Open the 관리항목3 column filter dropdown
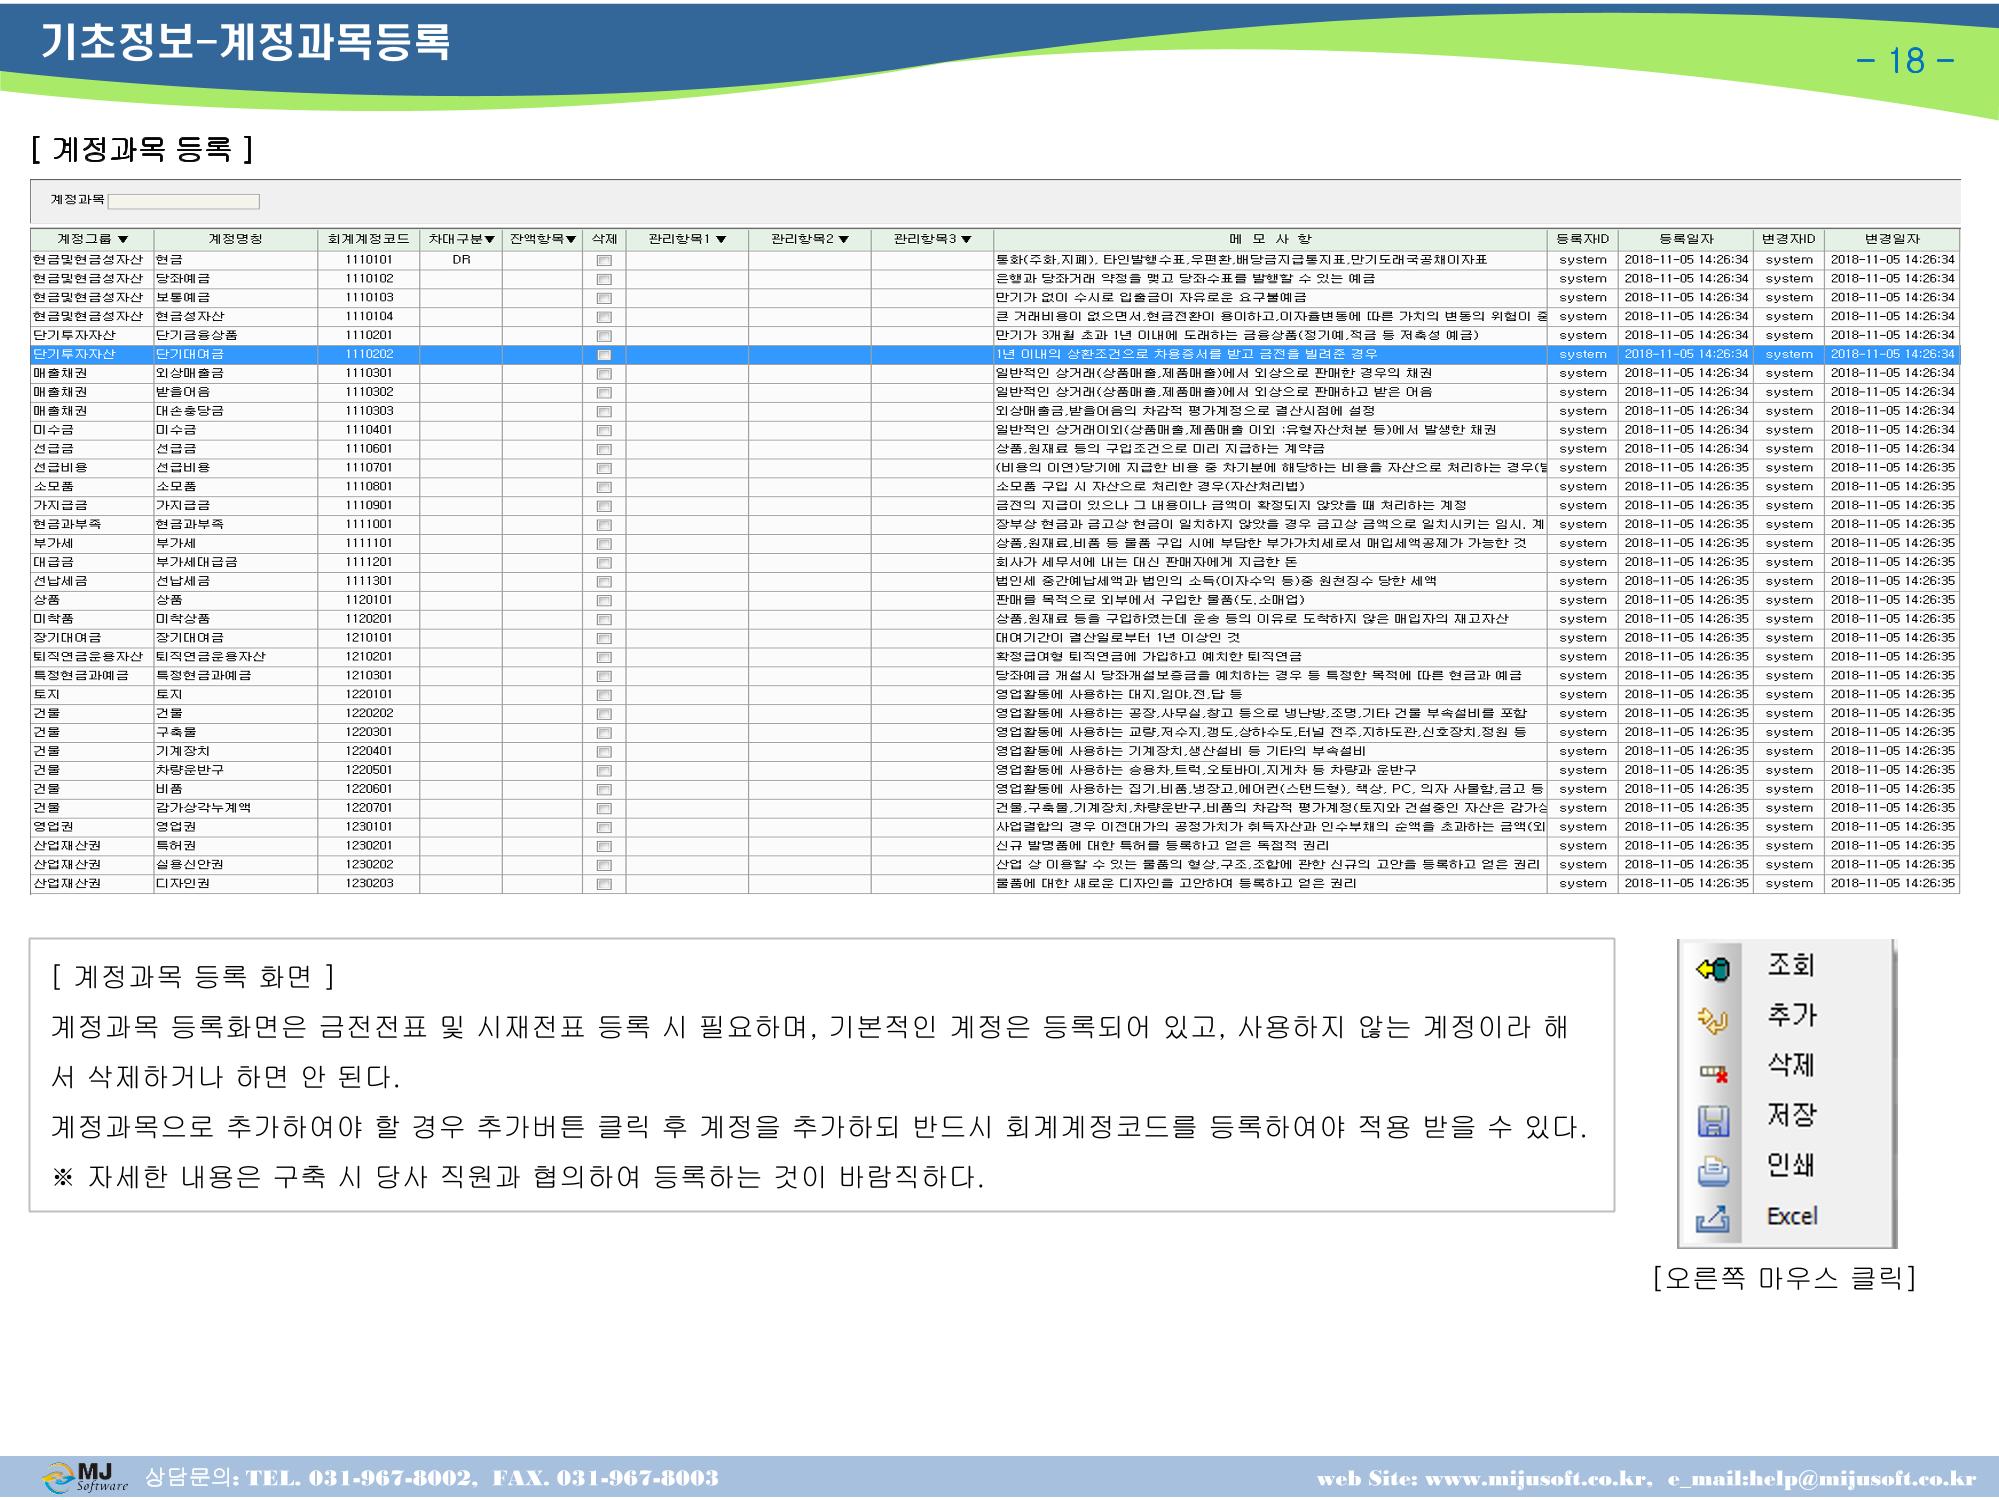 [966, 239]
